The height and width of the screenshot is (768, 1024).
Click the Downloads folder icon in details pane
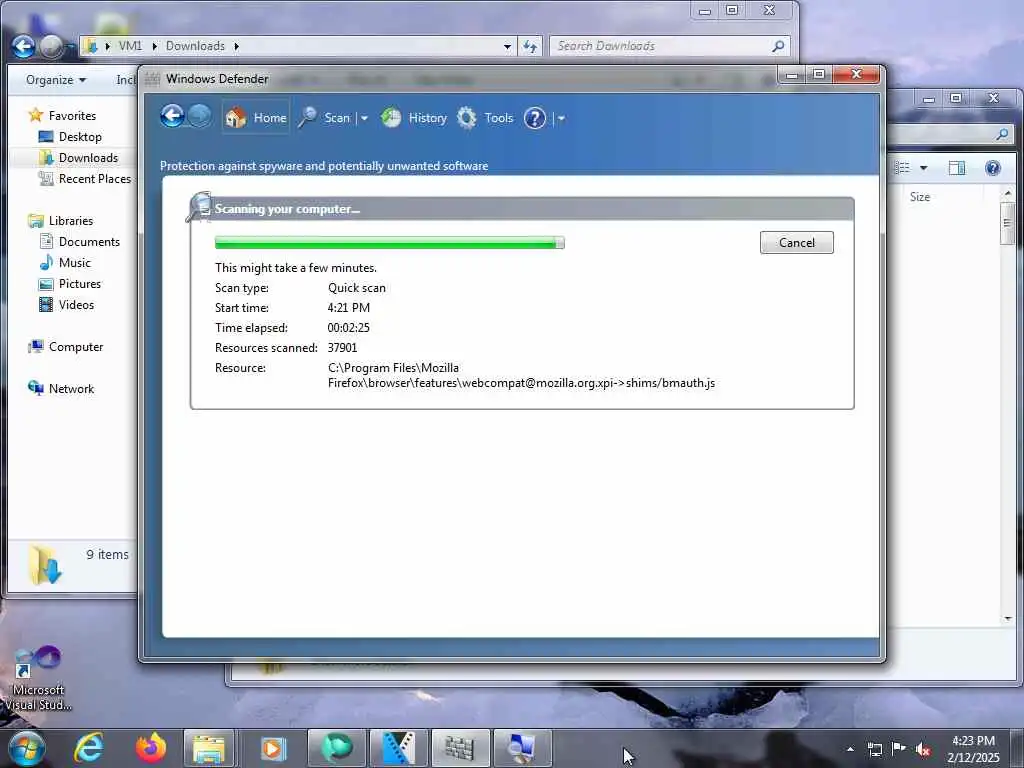point(44,564)
